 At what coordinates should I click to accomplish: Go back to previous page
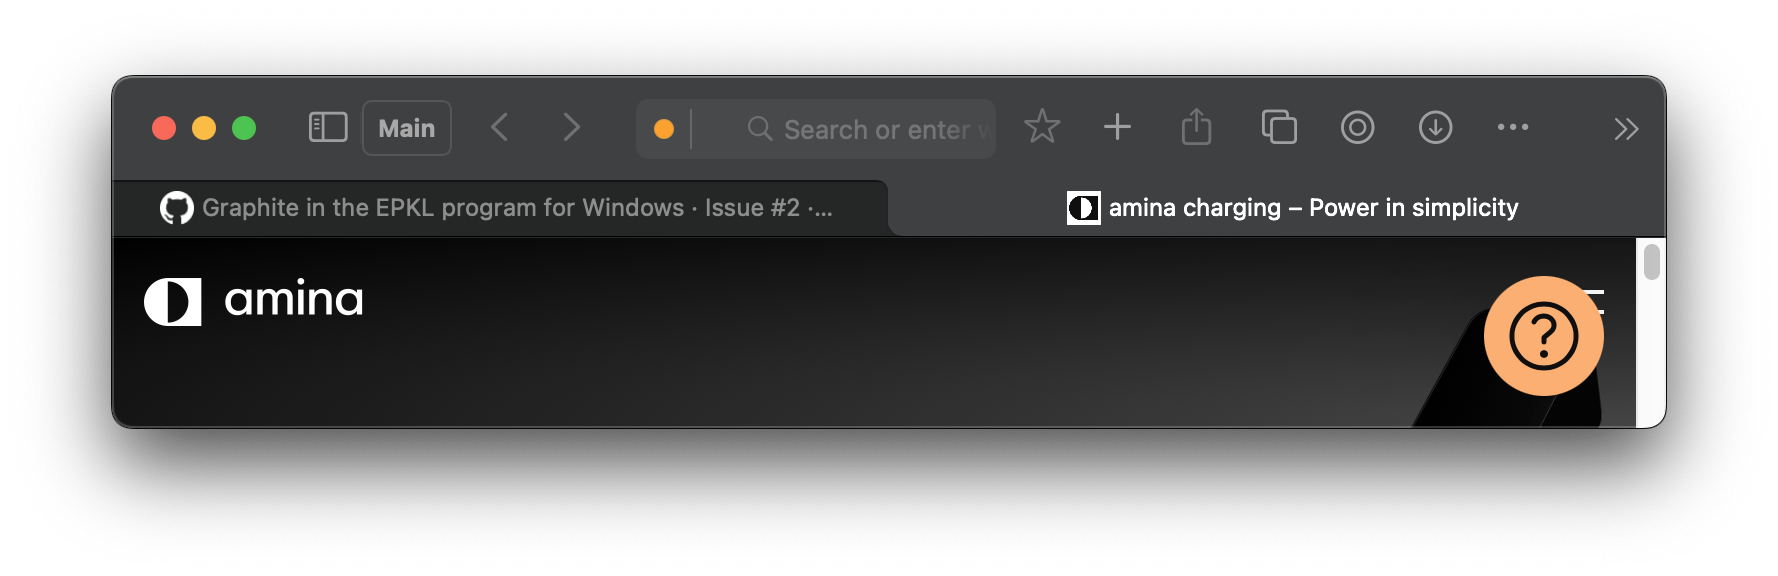500,128
